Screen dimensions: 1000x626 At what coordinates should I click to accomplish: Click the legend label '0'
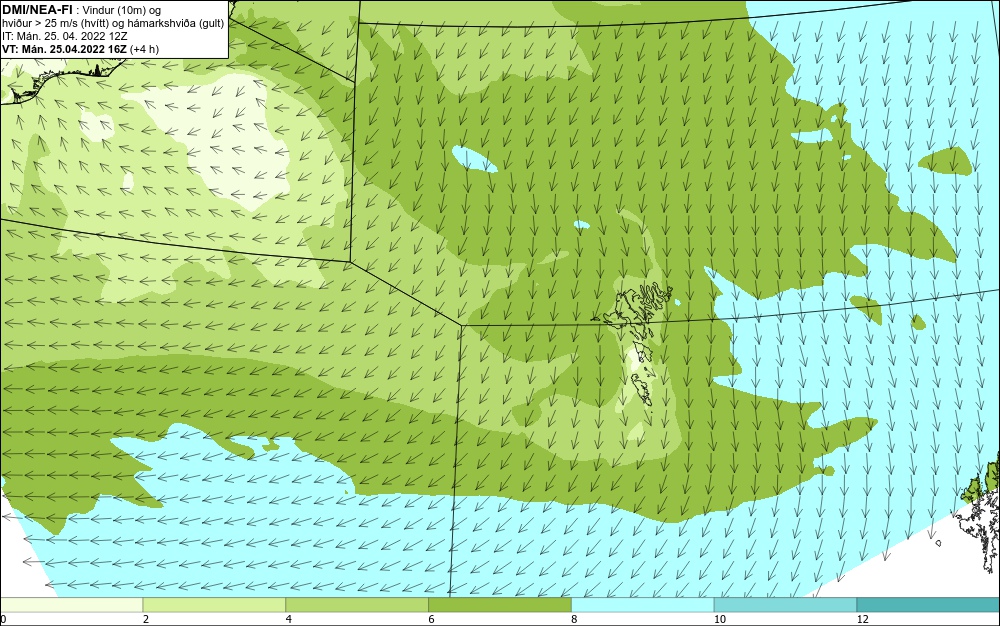click(x=3, y=619)
